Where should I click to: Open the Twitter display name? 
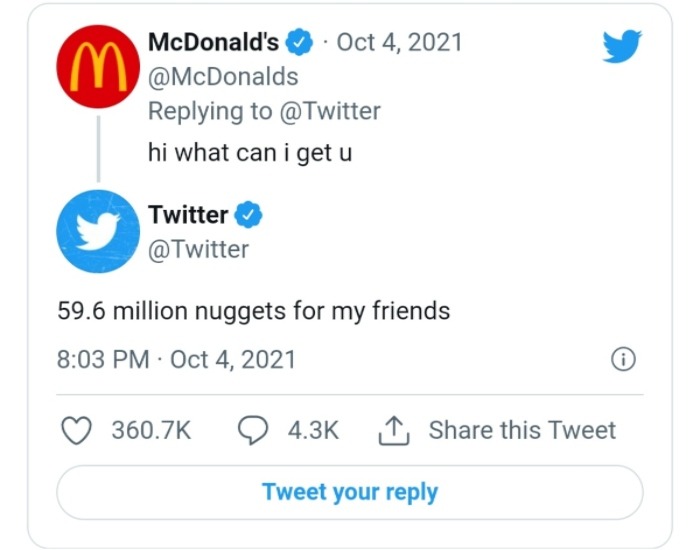click(188, 215)
